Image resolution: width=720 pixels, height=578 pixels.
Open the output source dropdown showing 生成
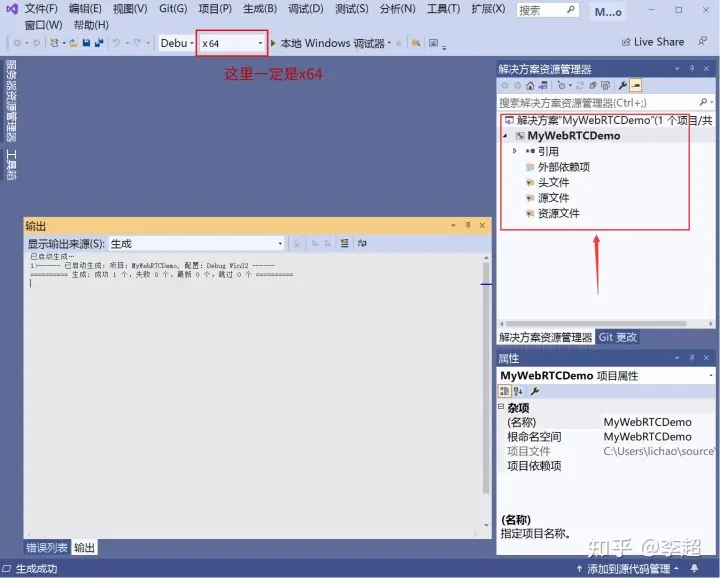click(x=197, y=244)
